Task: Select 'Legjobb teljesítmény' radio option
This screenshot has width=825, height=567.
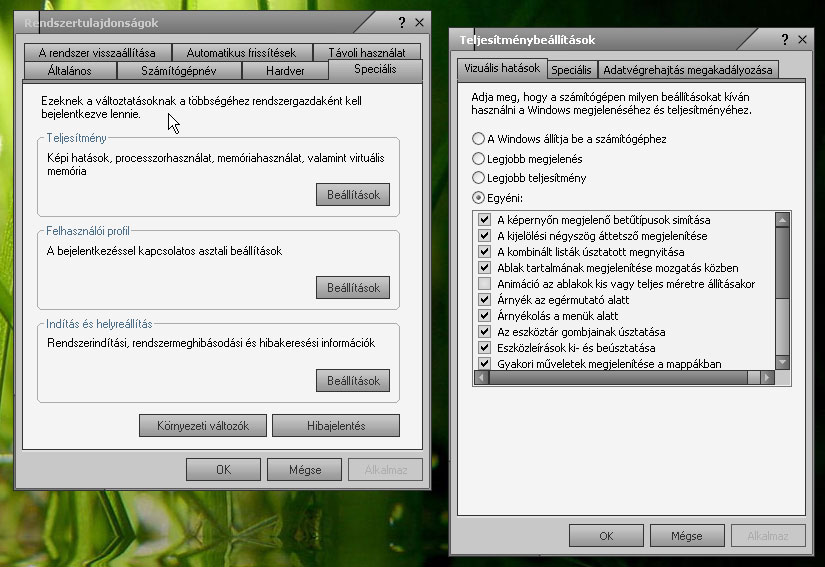Action: [x=479, y=178]
